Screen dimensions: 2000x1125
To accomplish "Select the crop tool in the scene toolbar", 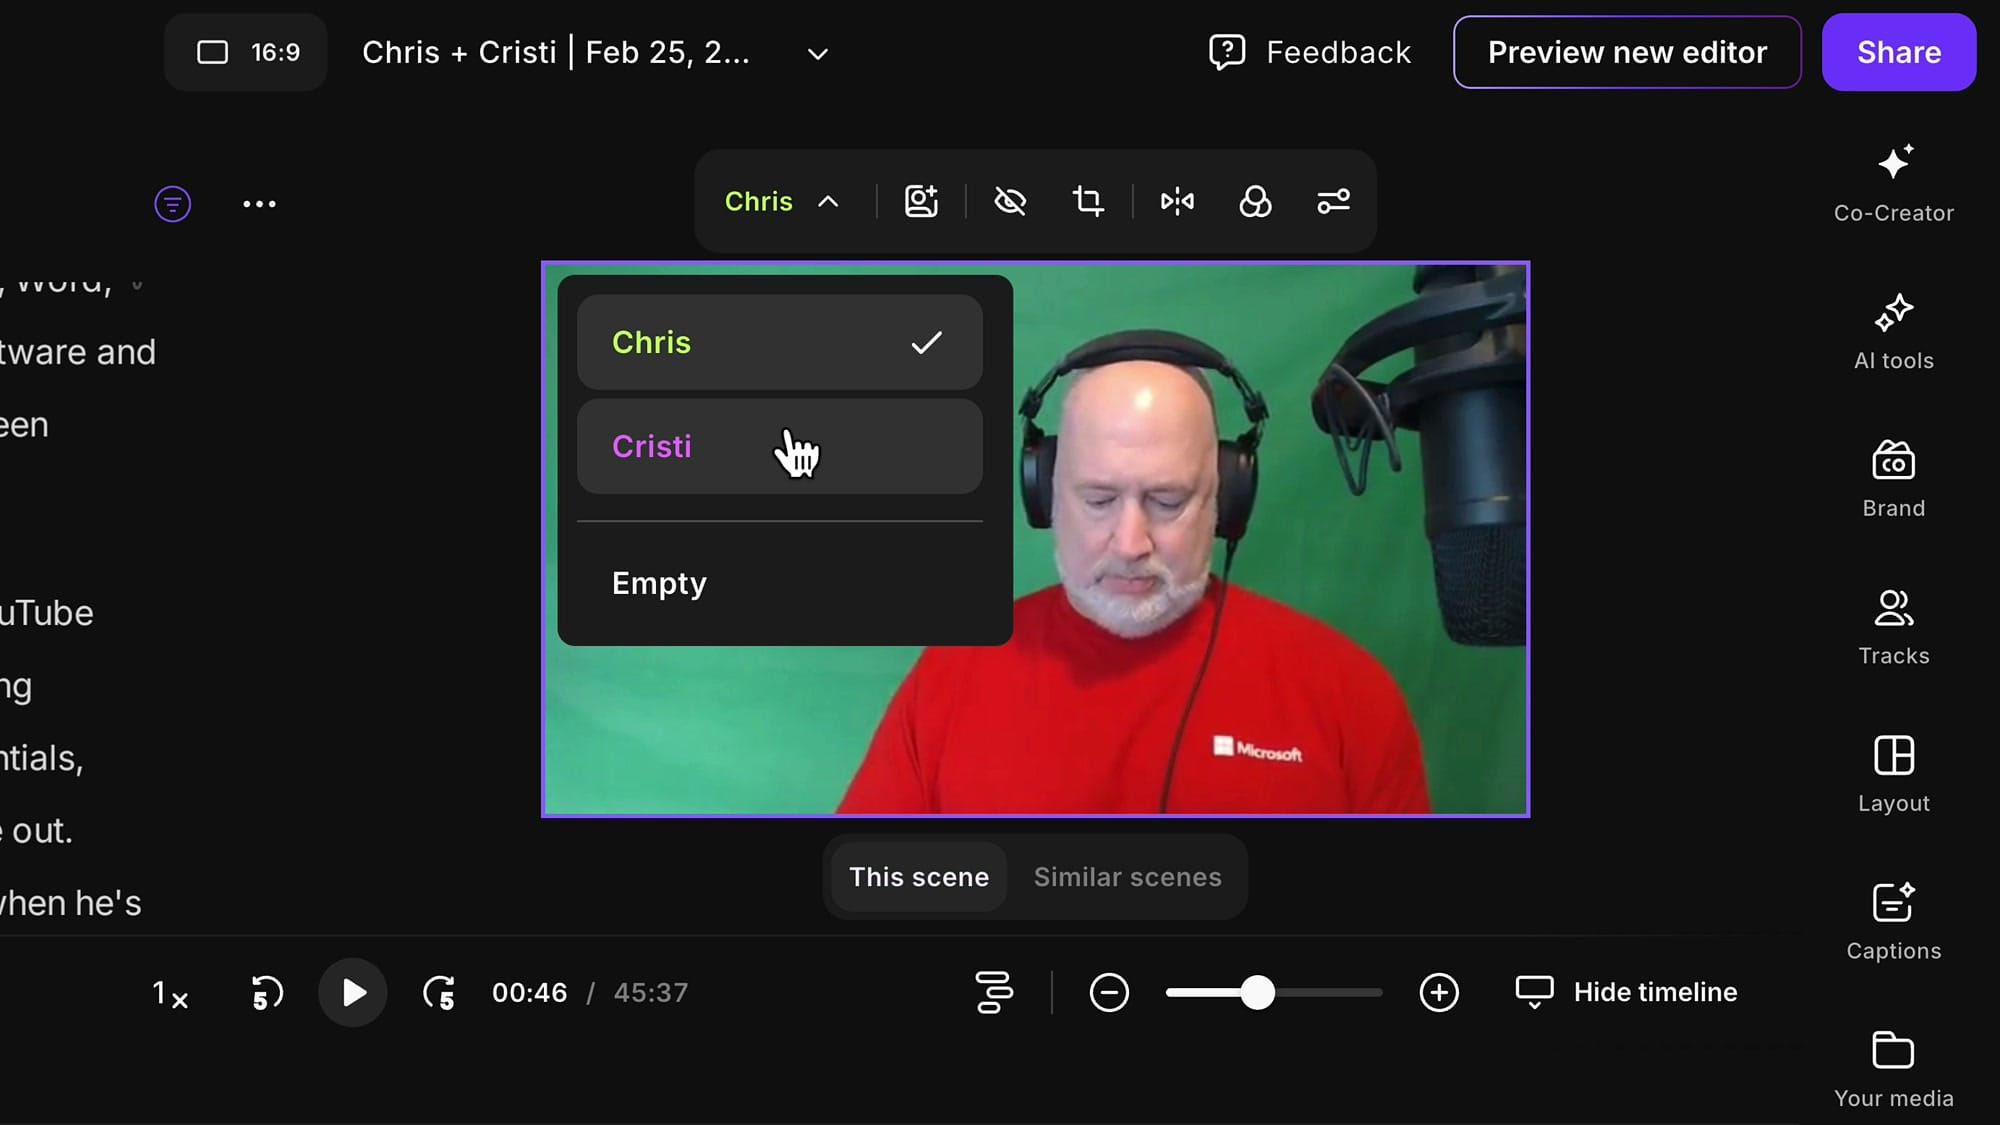I will [1087, 201].
